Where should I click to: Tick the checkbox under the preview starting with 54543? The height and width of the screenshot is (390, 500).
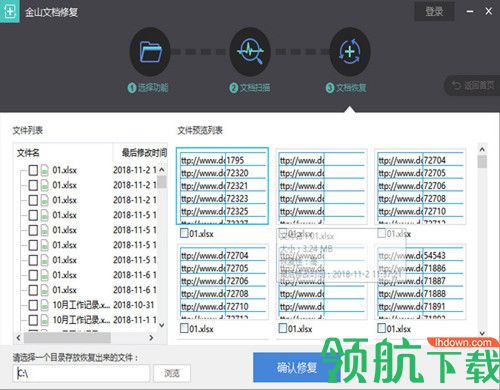point(382,328)
